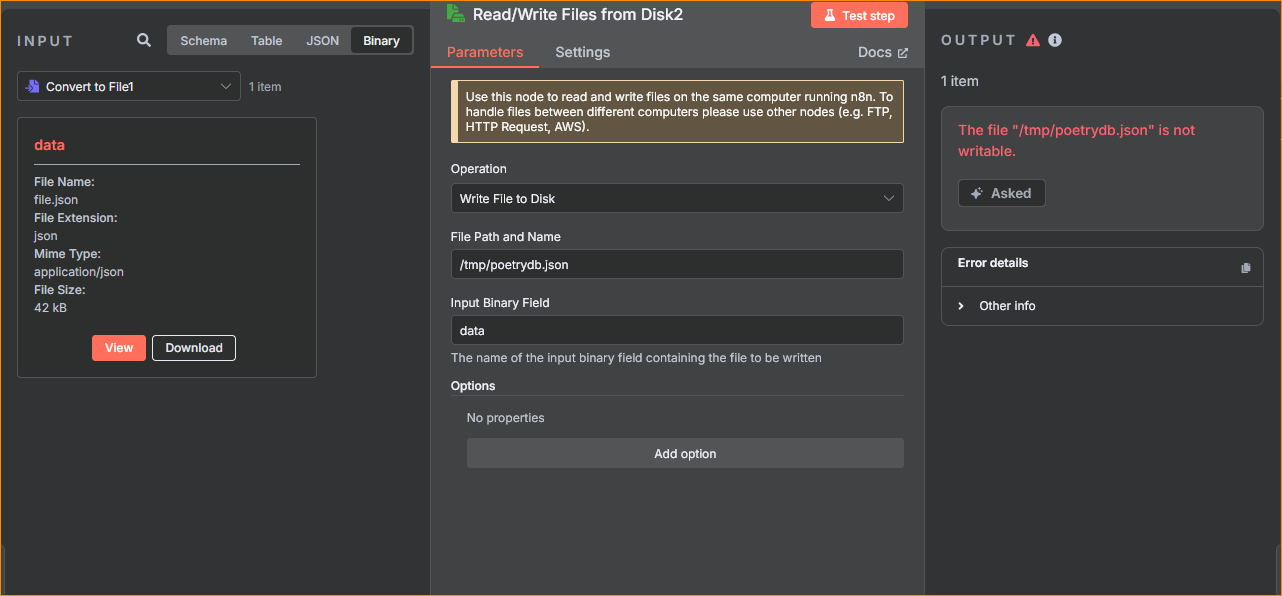Screen dimensions: 1282x596
Task: Run the Test step button
Action: coord(859,16)
